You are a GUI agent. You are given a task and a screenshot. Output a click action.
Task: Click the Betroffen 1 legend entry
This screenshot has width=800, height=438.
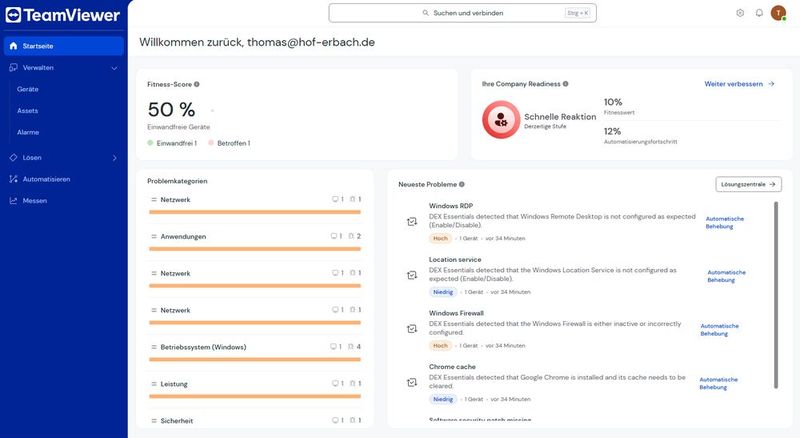(229, 143)
